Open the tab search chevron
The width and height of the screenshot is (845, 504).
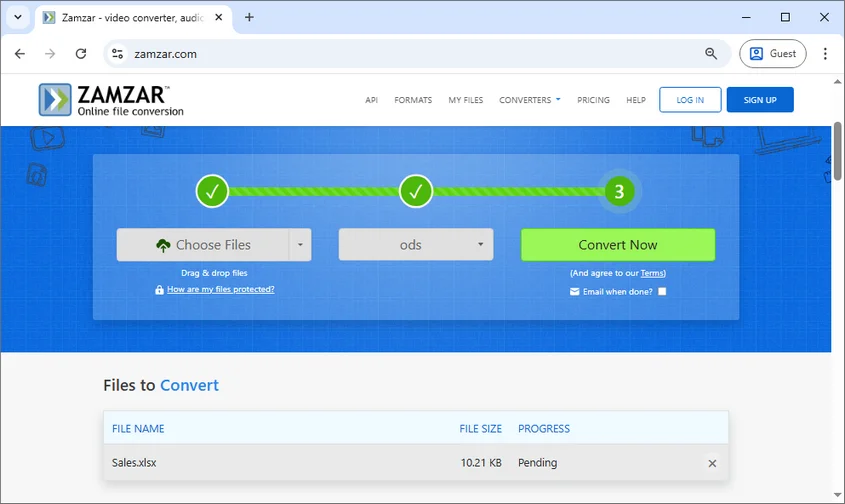pos(18,17)
